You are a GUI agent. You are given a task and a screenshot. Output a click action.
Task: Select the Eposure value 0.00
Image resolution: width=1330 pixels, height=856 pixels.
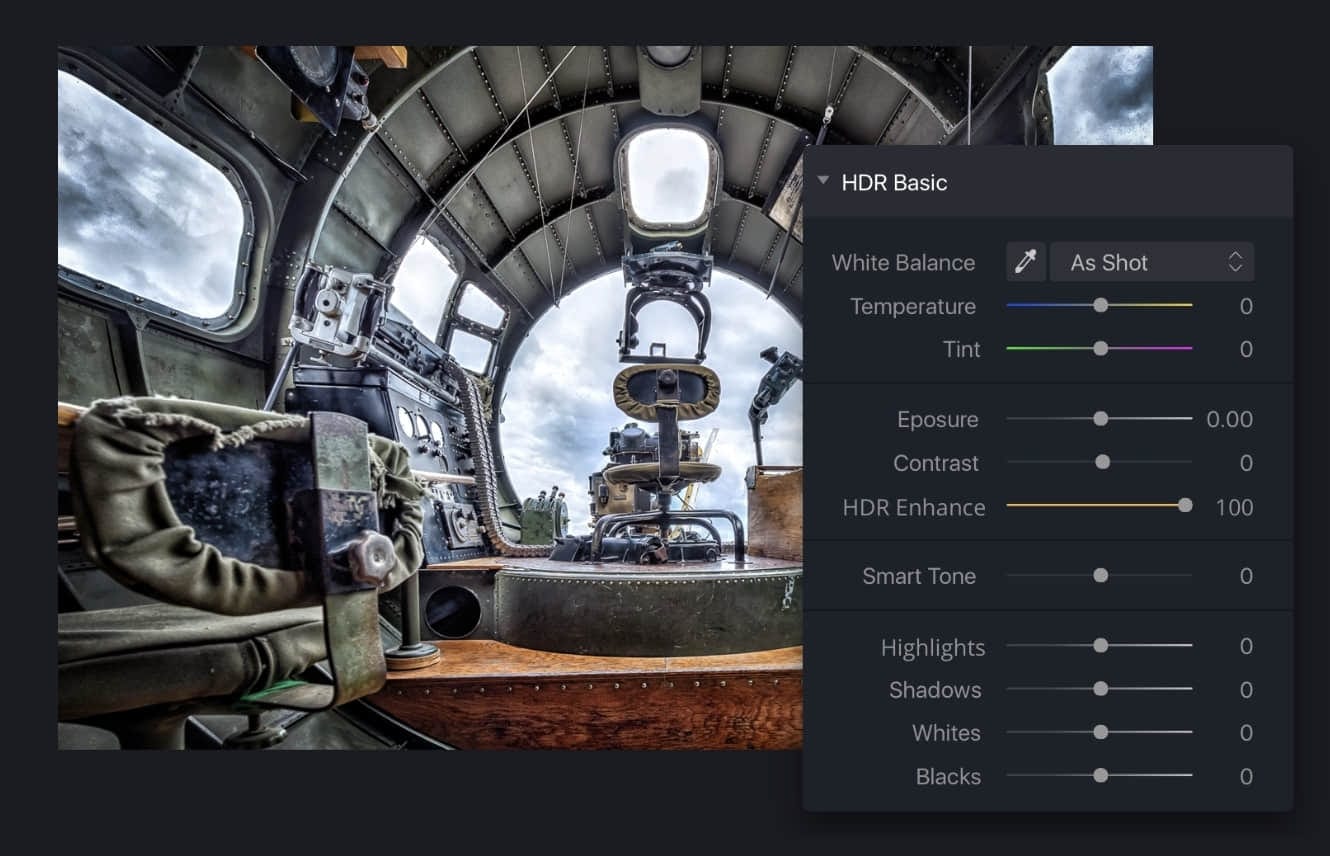click(1229, 419)
